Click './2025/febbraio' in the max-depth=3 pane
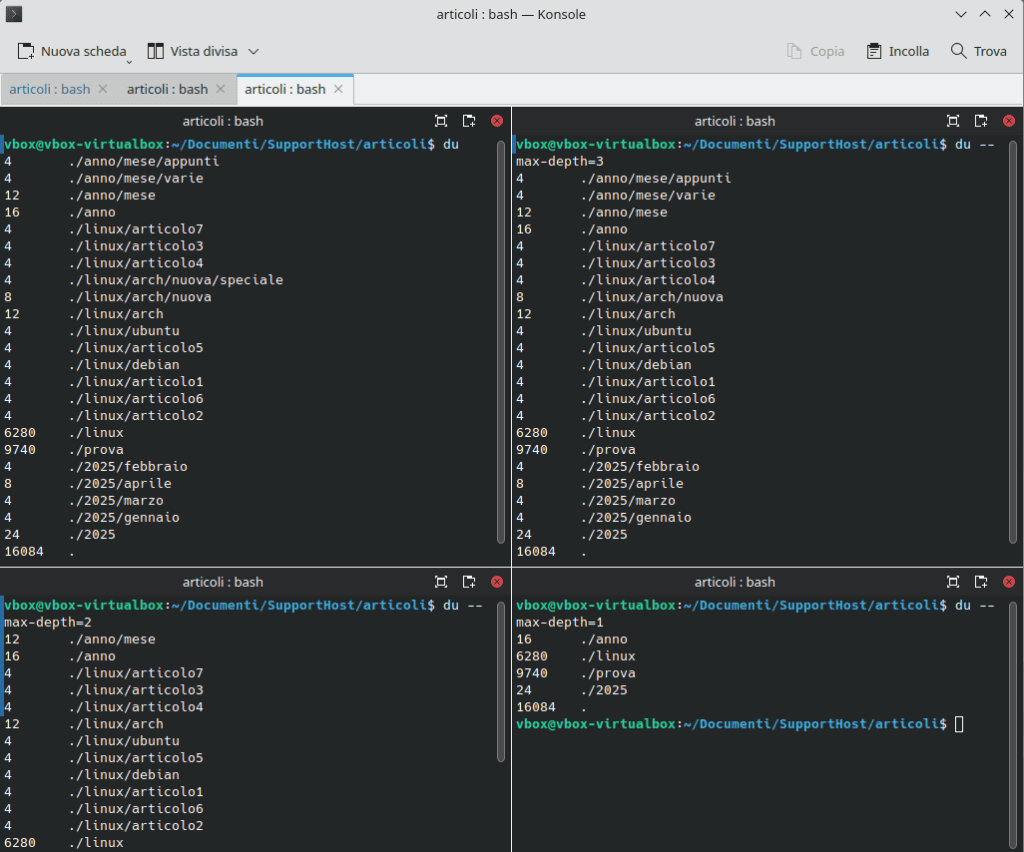This screenshot has width=1024, height=852. 640,467
